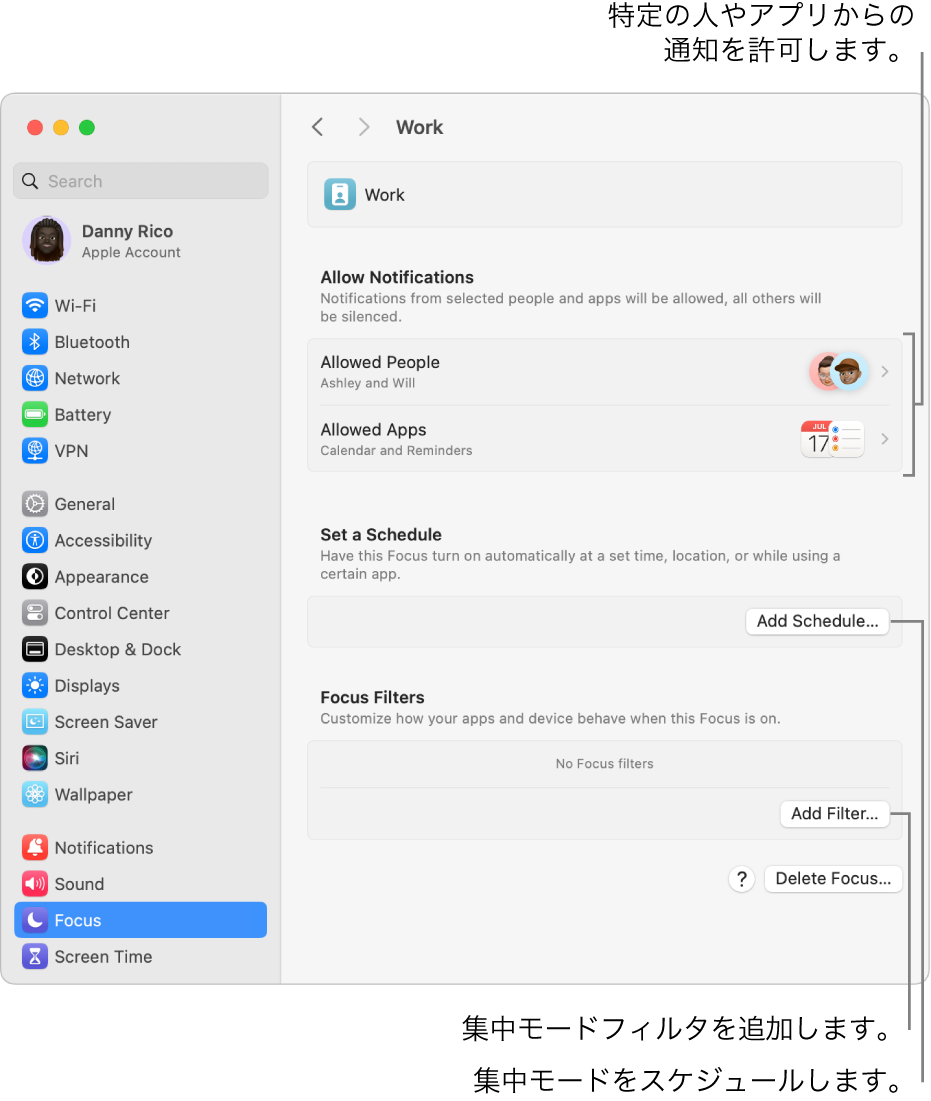The width and height of the screenshot is (931, 1101).
Task: Click the 'Focus Filters' heading
Action: 372,698
